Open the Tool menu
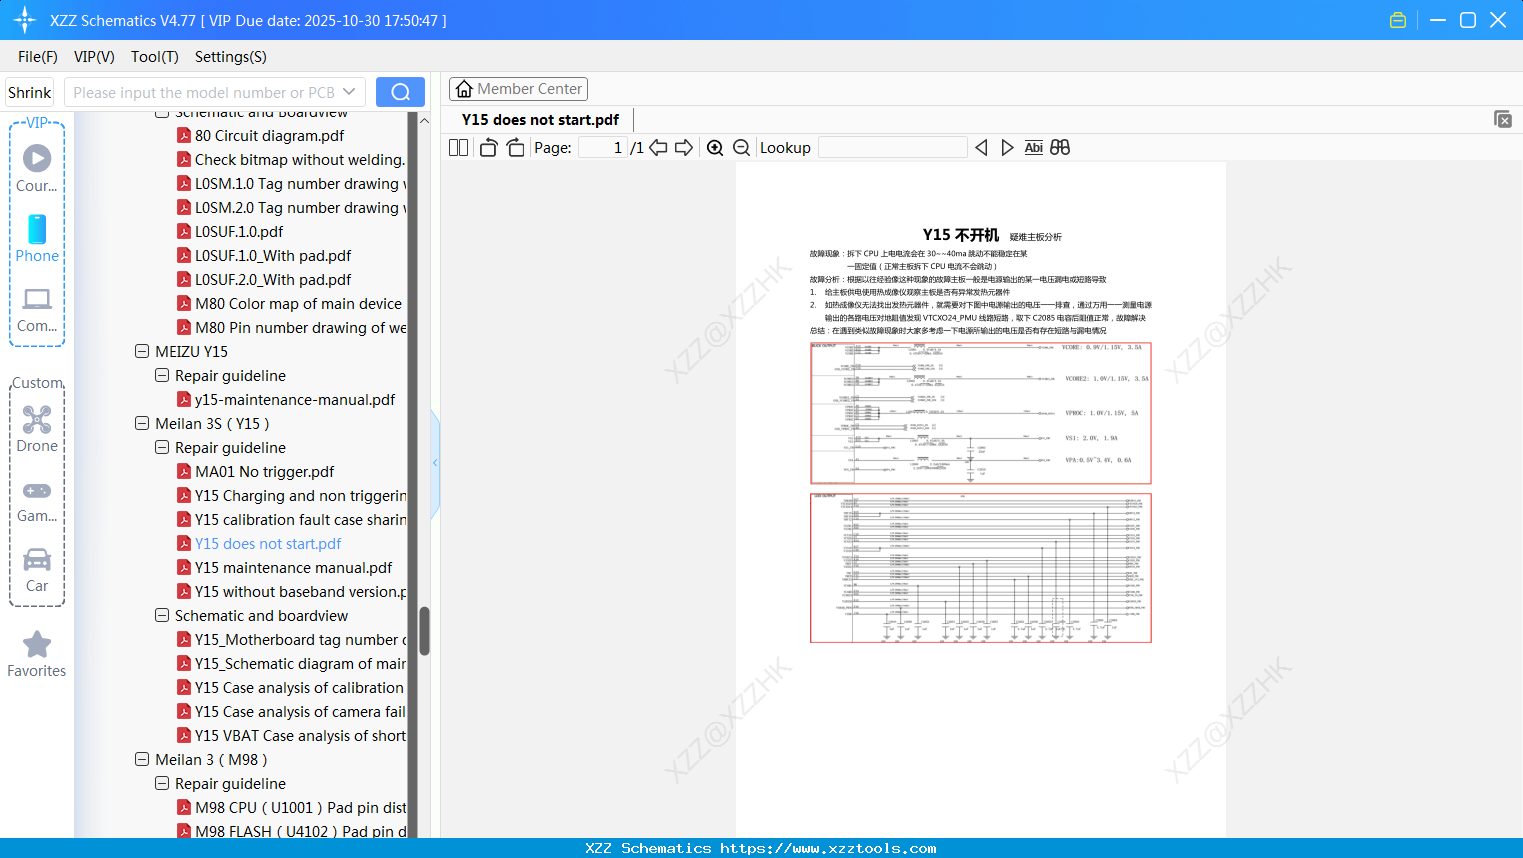The height and width of the screenshot is (858, 1523). click(x=155, y=57)
